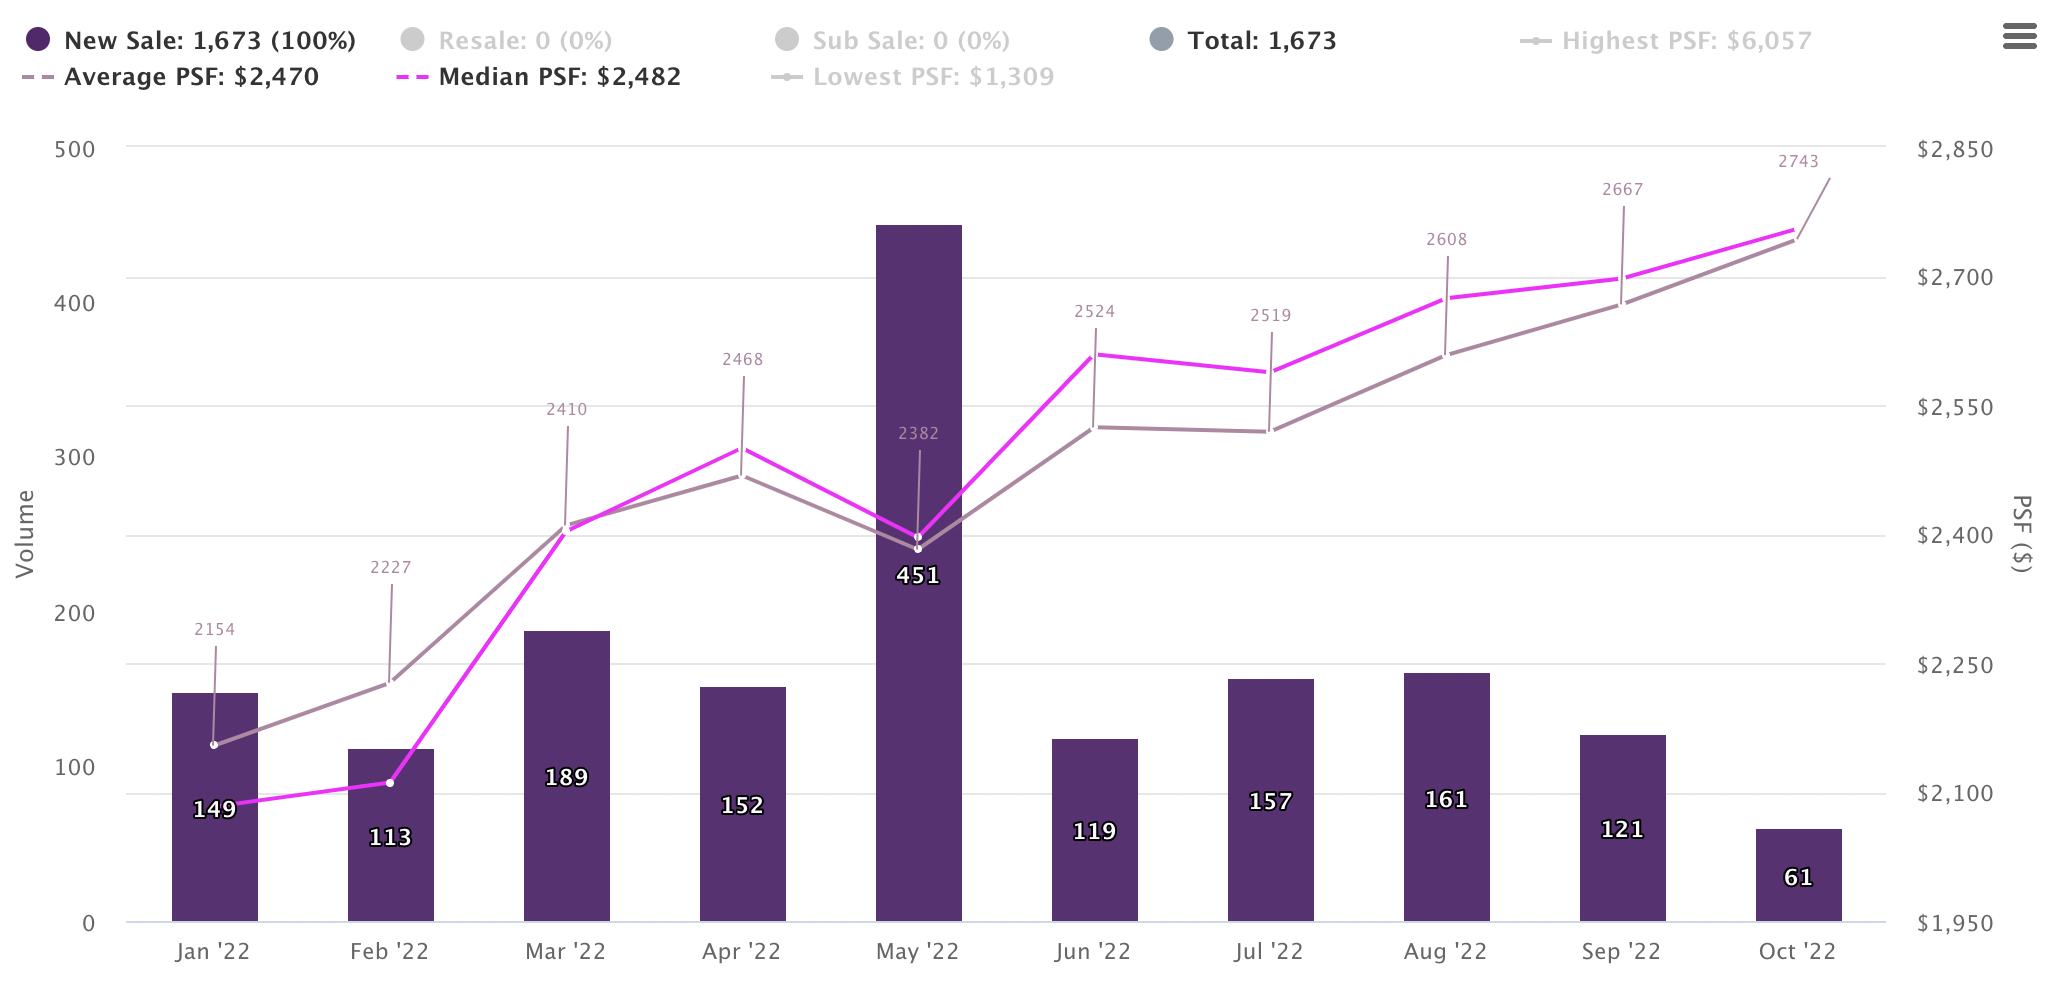Click the May '22 volume bar

pos(918,700)
